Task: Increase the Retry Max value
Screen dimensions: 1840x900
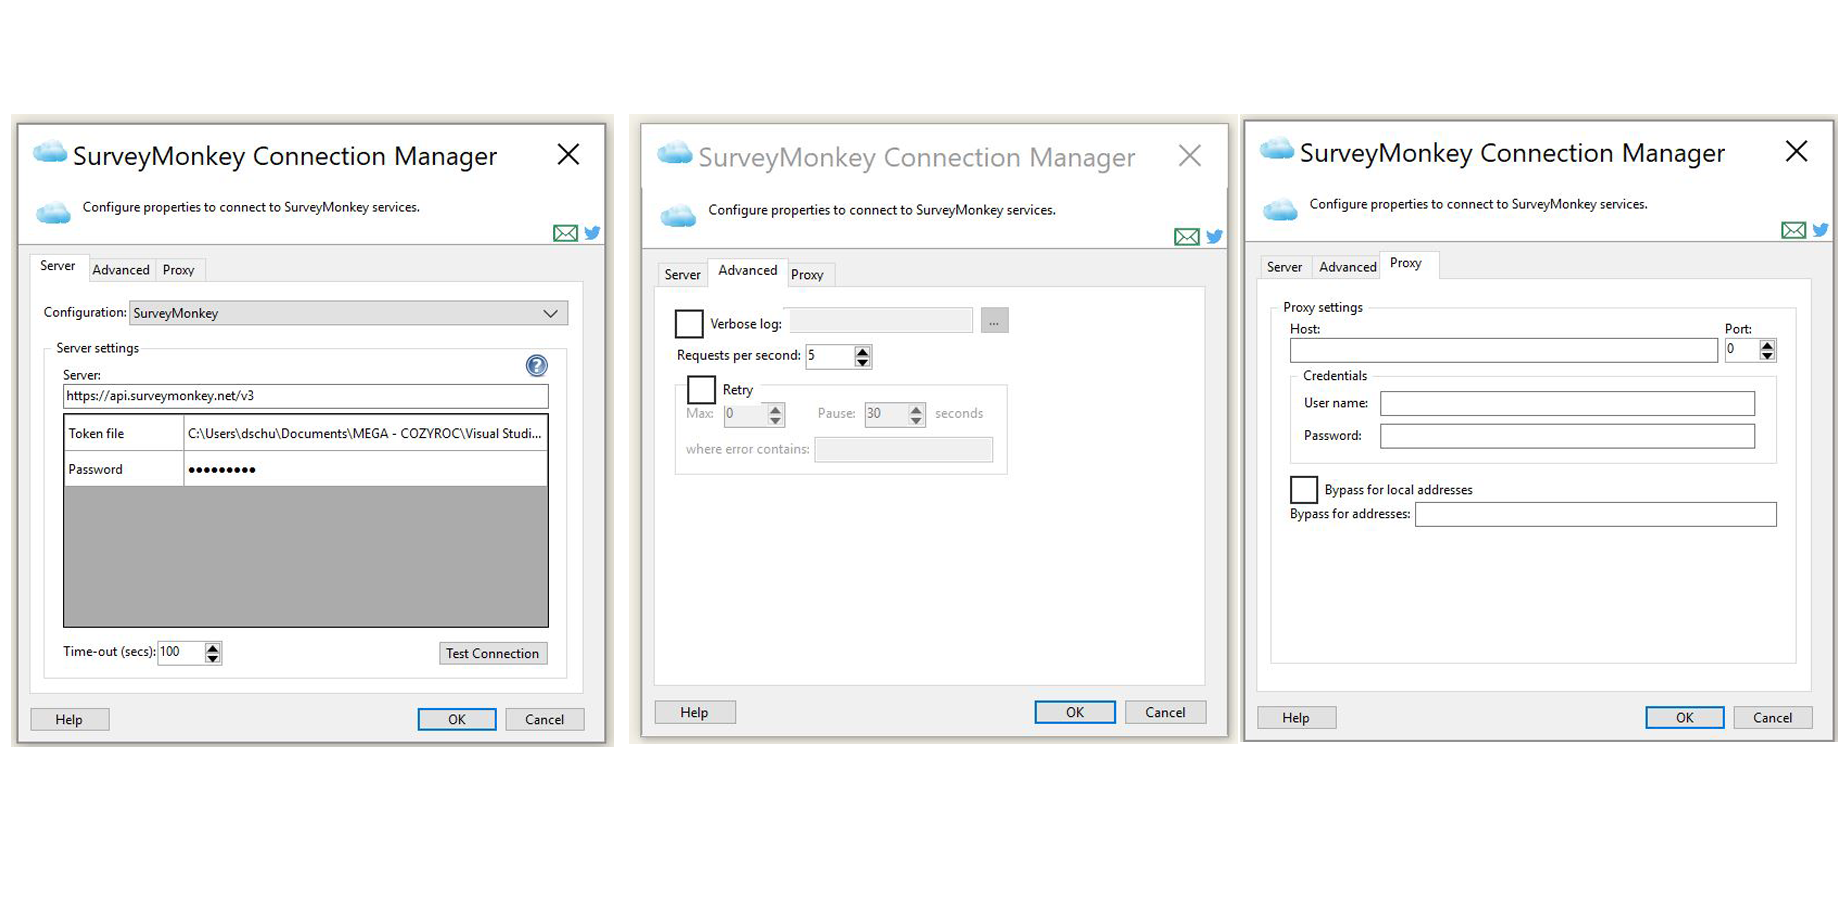Action: pos(775,409)
